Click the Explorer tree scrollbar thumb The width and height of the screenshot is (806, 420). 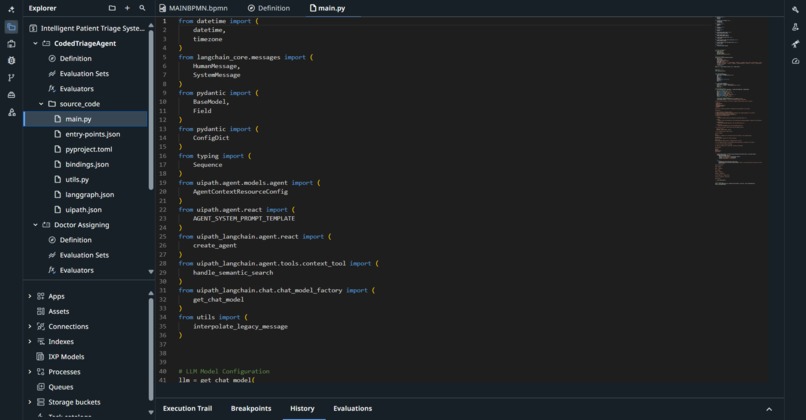(151, 109)
